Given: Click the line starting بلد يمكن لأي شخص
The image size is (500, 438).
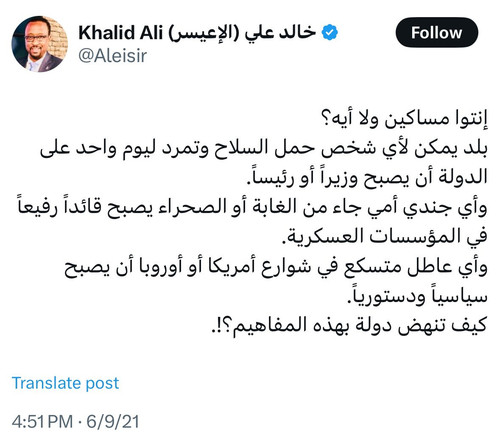Looking at the screenshot, I should pos(264,148).
